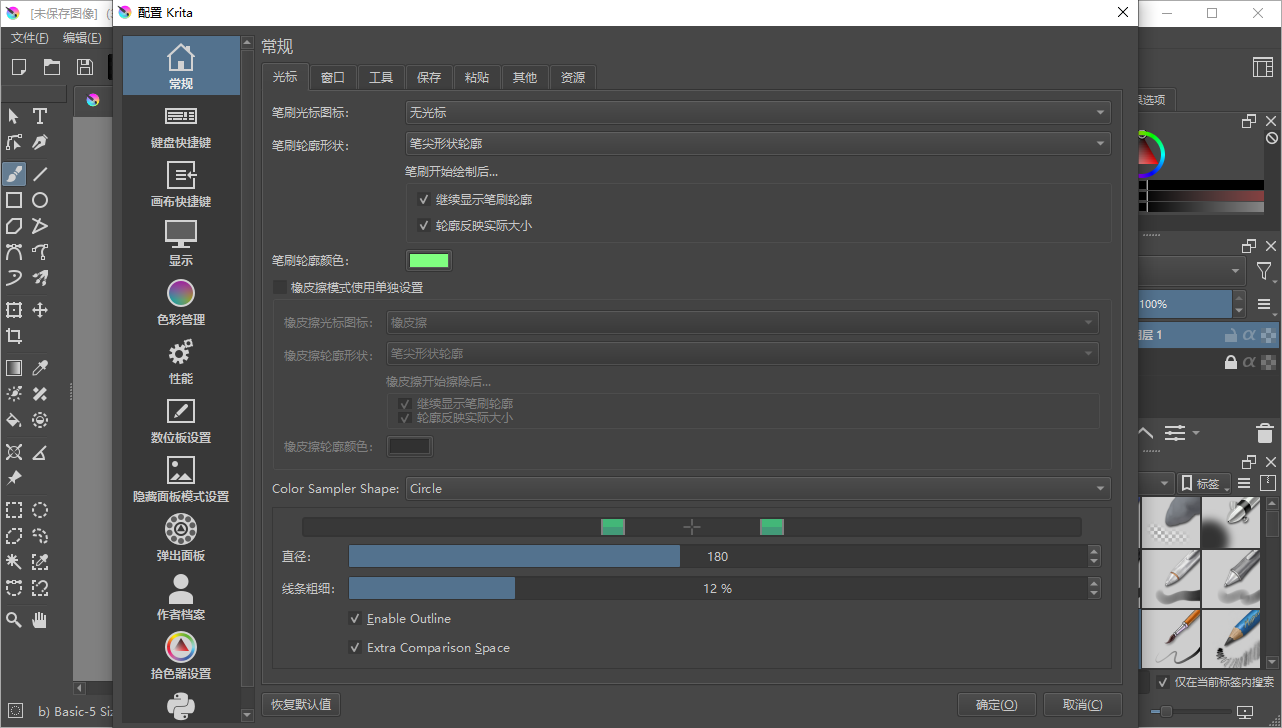Uncheck 继续显示笔刷轮廓 under 笔刷开始绘制后
This screenshot has width=1282, height=728.
pyautogui.click(x=424, y=200)
